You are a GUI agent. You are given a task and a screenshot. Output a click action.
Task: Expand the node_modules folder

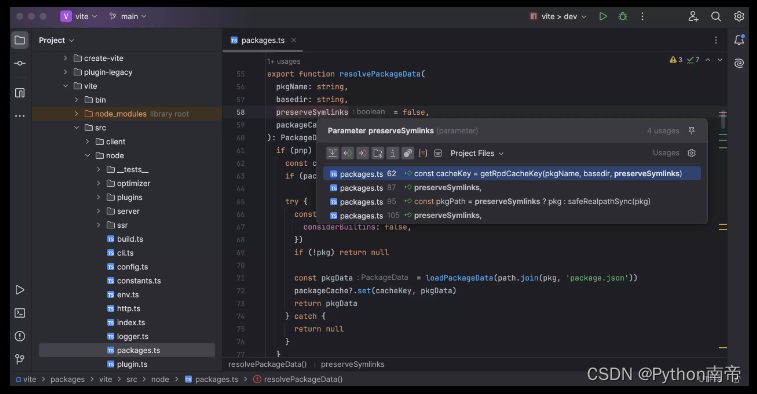76,113
